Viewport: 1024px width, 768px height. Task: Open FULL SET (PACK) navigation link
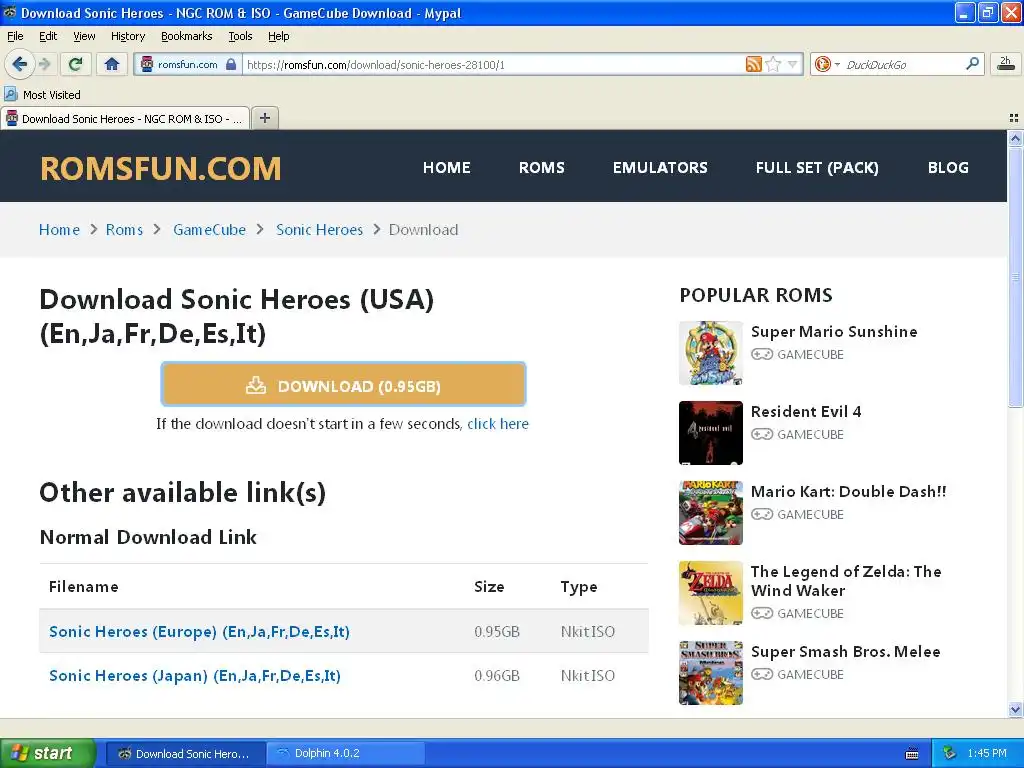coord(817,168)
